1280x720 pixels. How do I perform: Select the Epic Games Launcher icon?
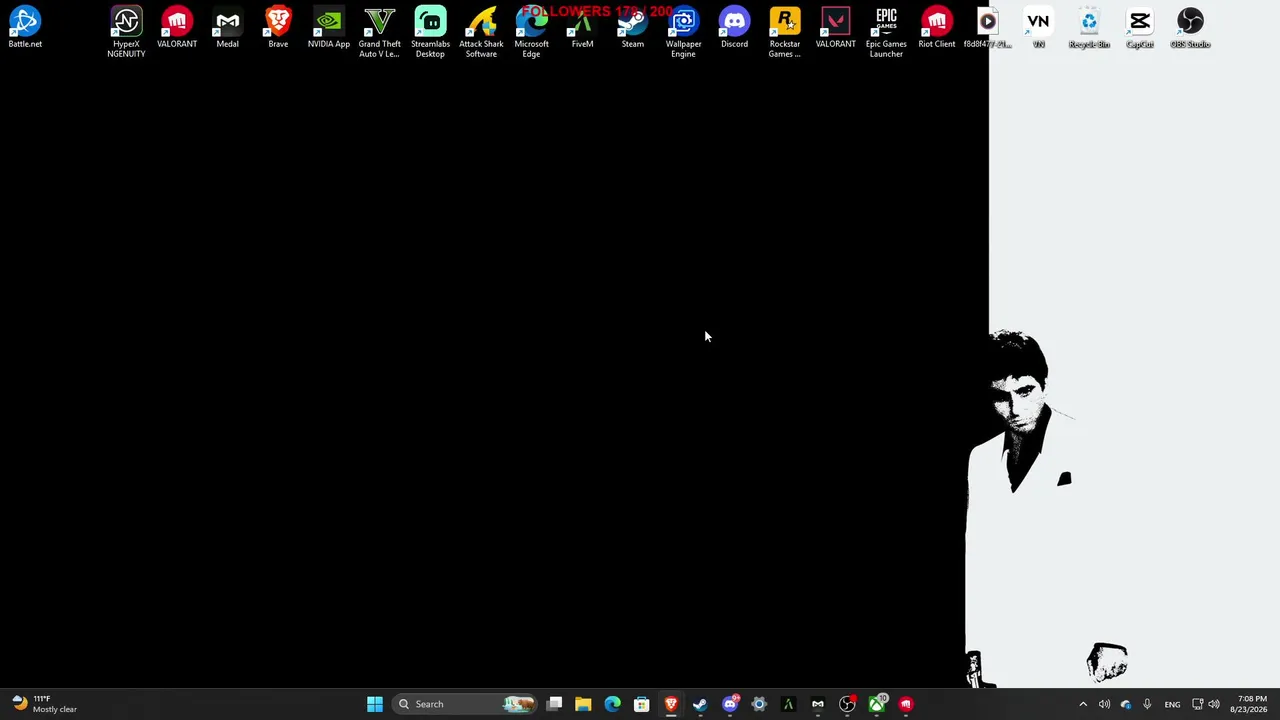coord(886,32)
